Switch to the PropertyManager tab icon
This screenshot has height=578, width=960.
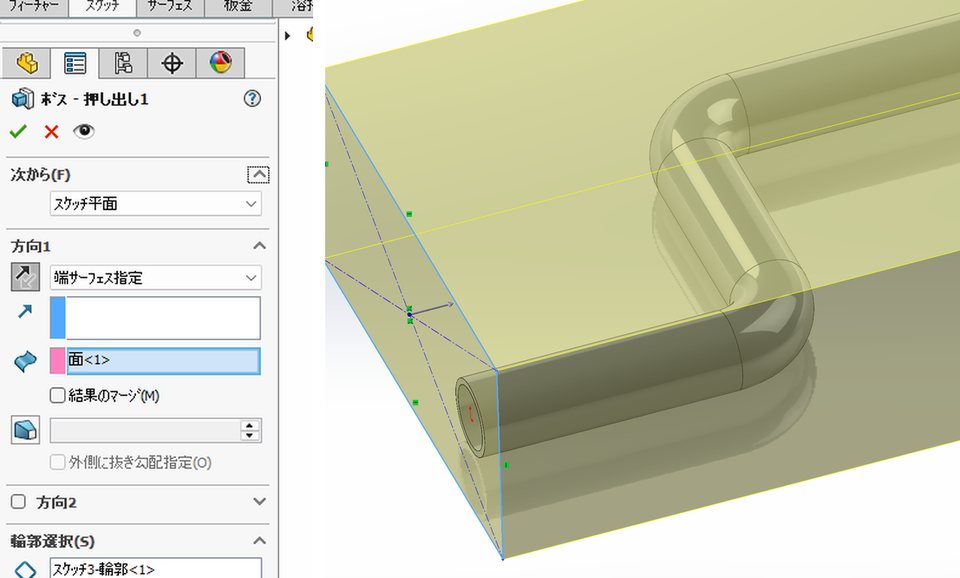(75, 62)
